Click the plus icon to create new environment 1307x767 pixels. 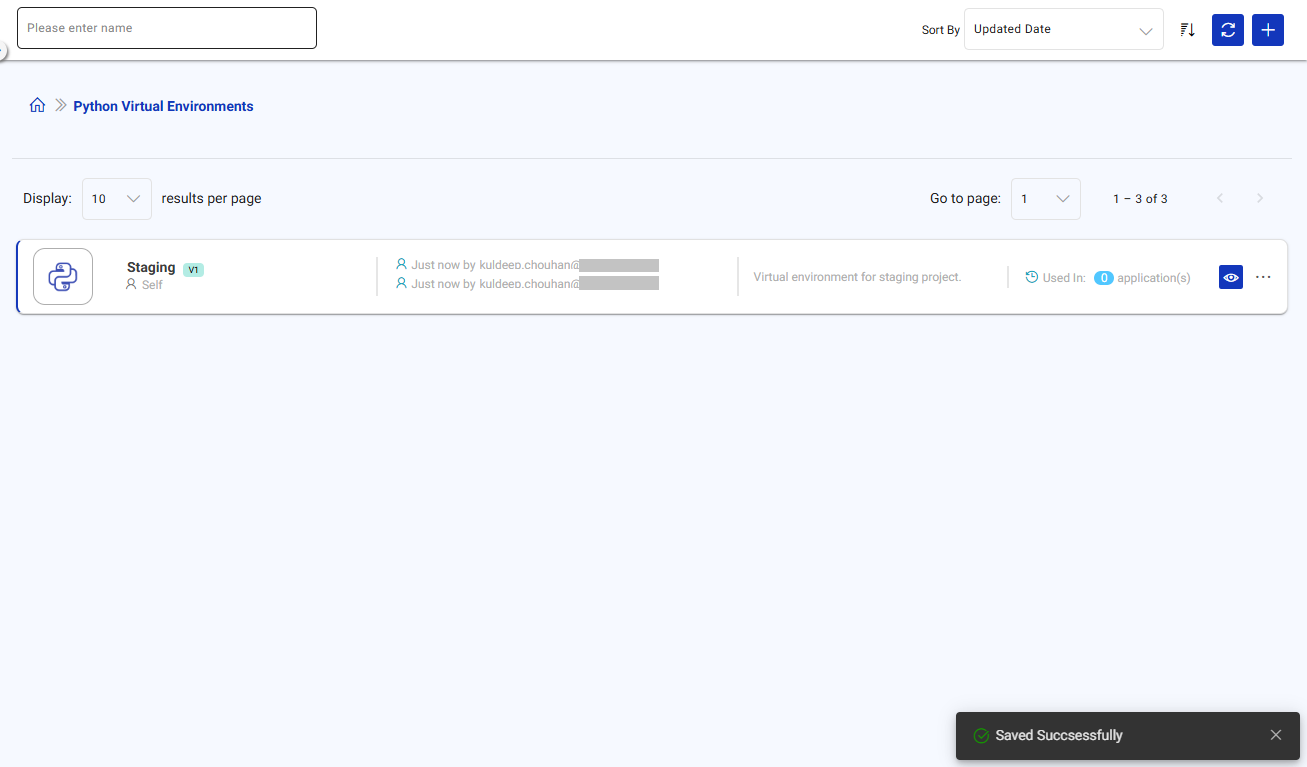coord(1267,29)
